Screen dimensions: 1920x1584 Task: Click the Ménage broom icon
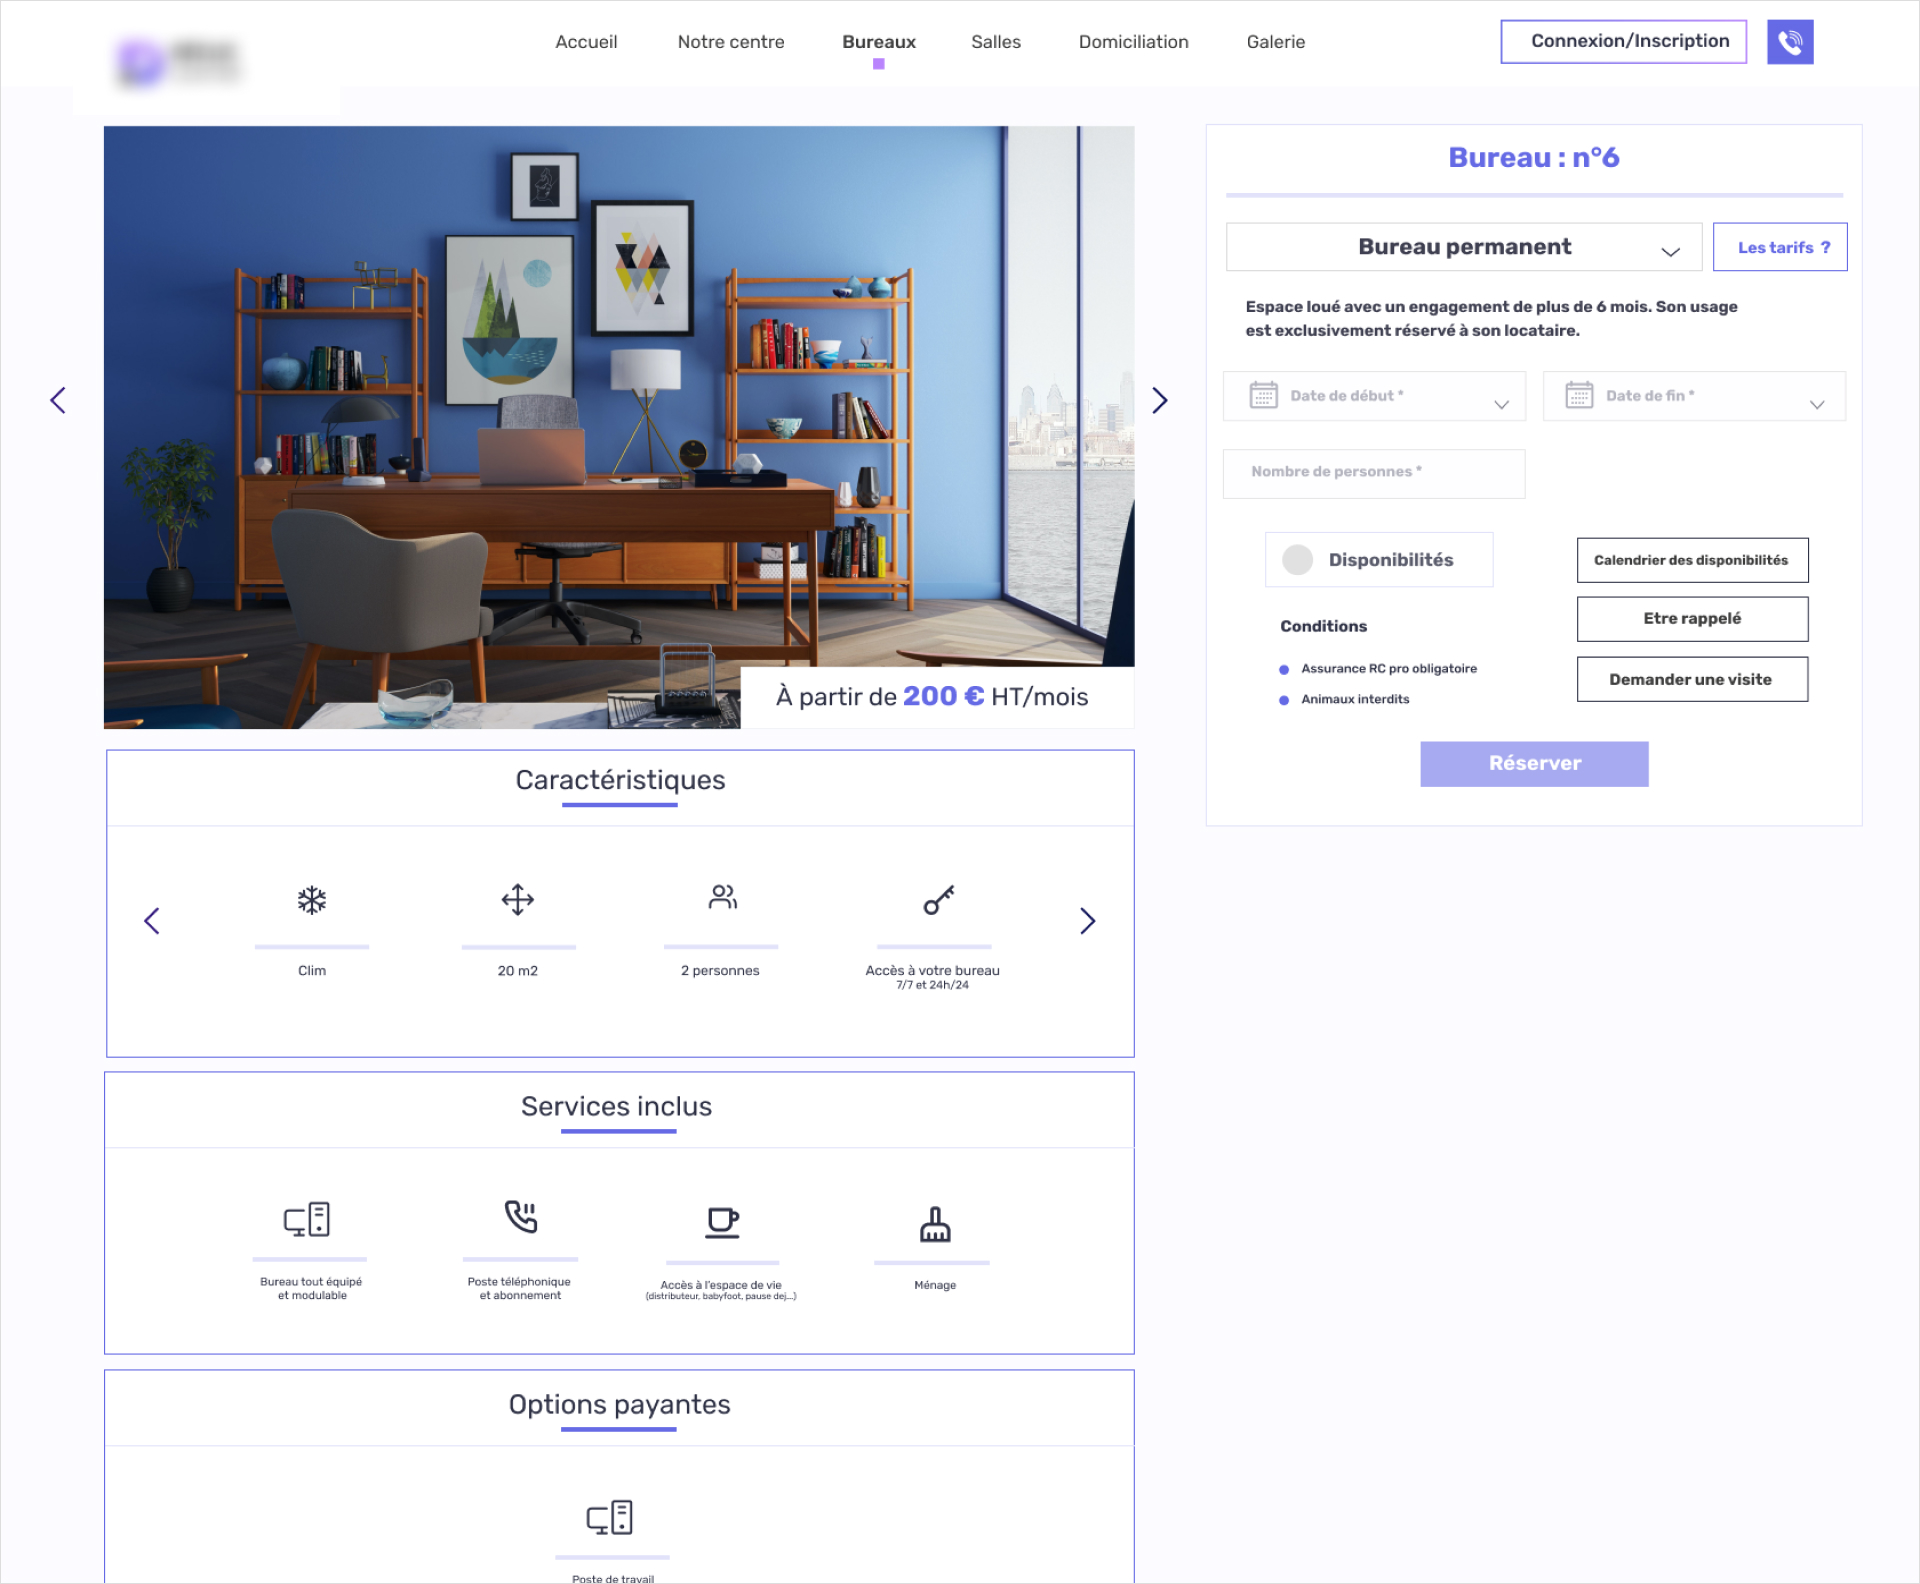pos(935,1224)
